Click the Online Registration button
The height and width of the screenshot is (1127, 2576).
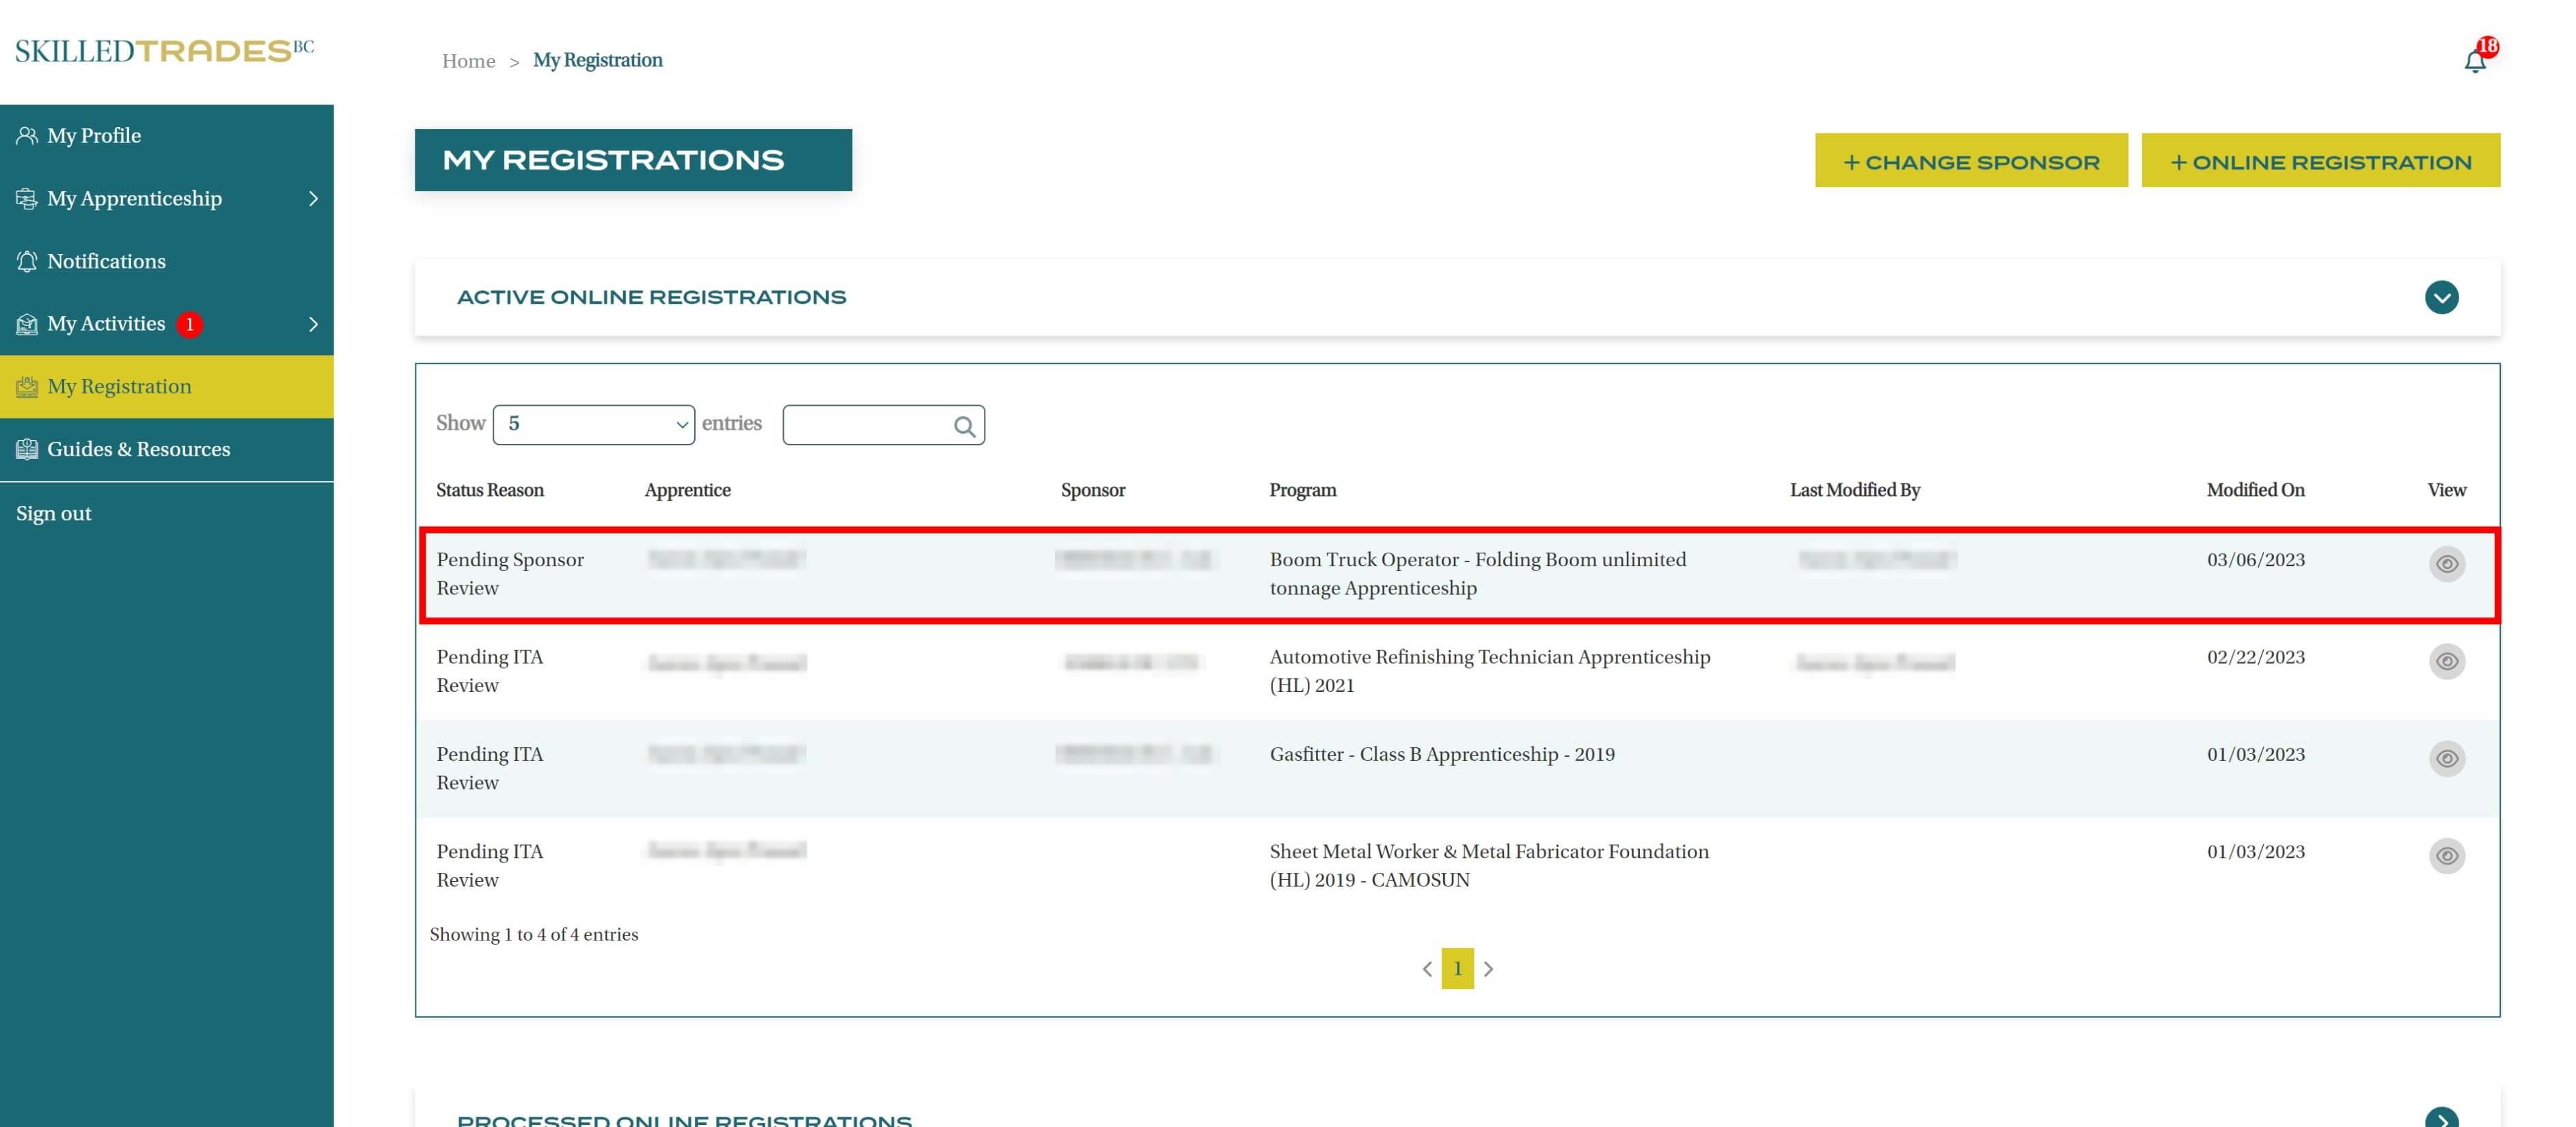(2320, 161)
